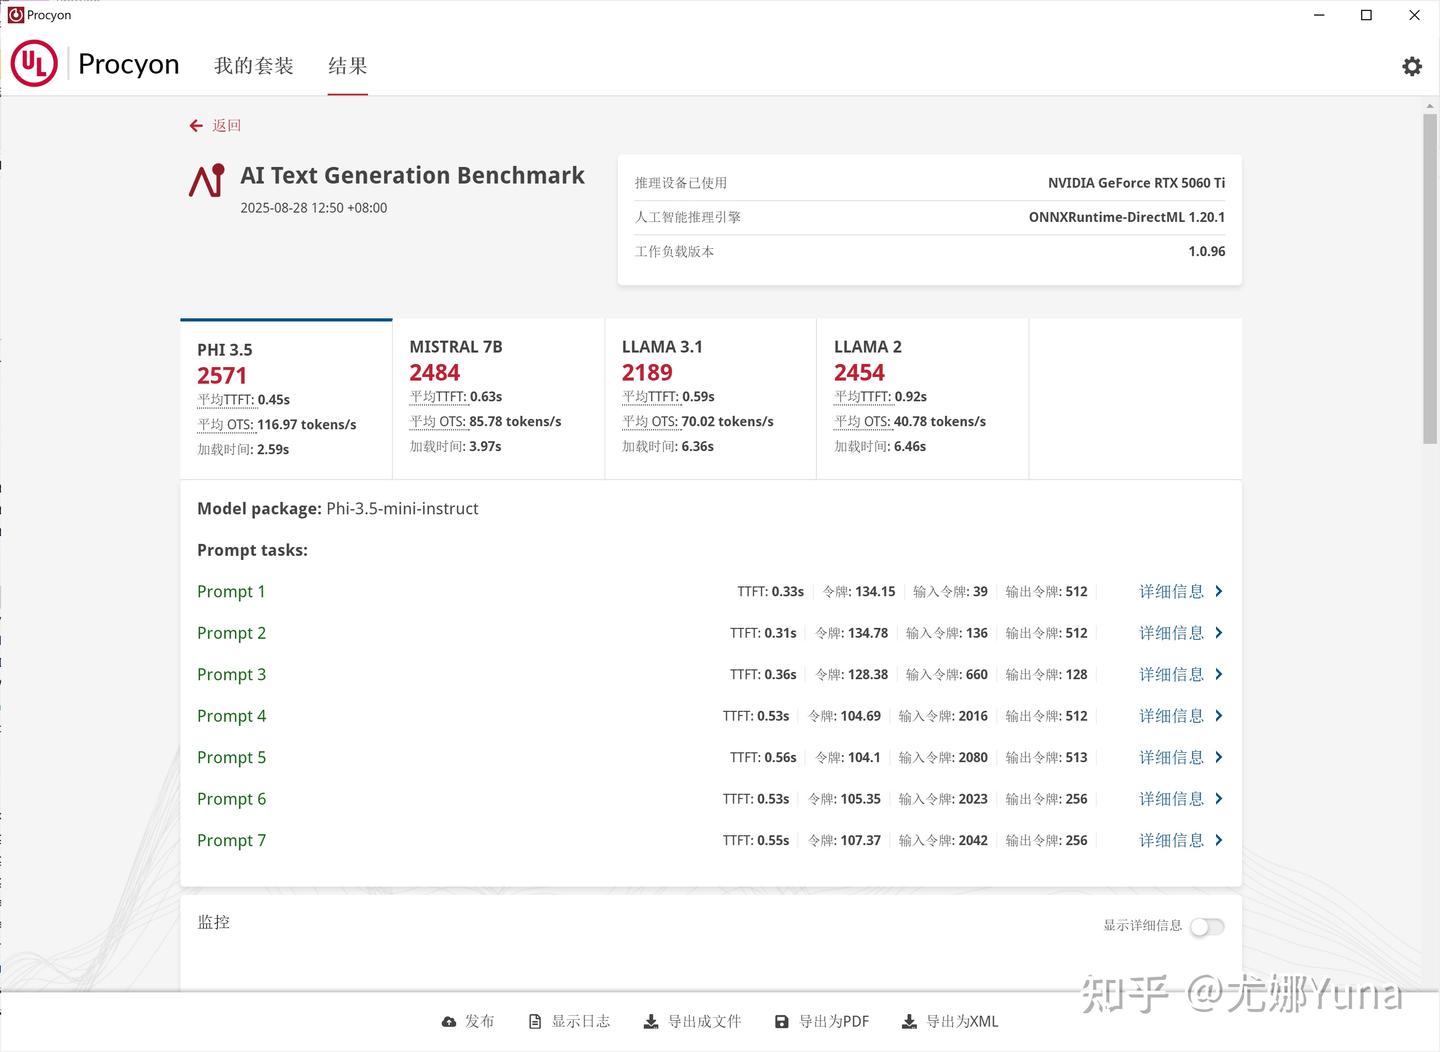Open Prompt 5 task link
The height and width of the screenshot is (1052, 1440).
[231, 758]
